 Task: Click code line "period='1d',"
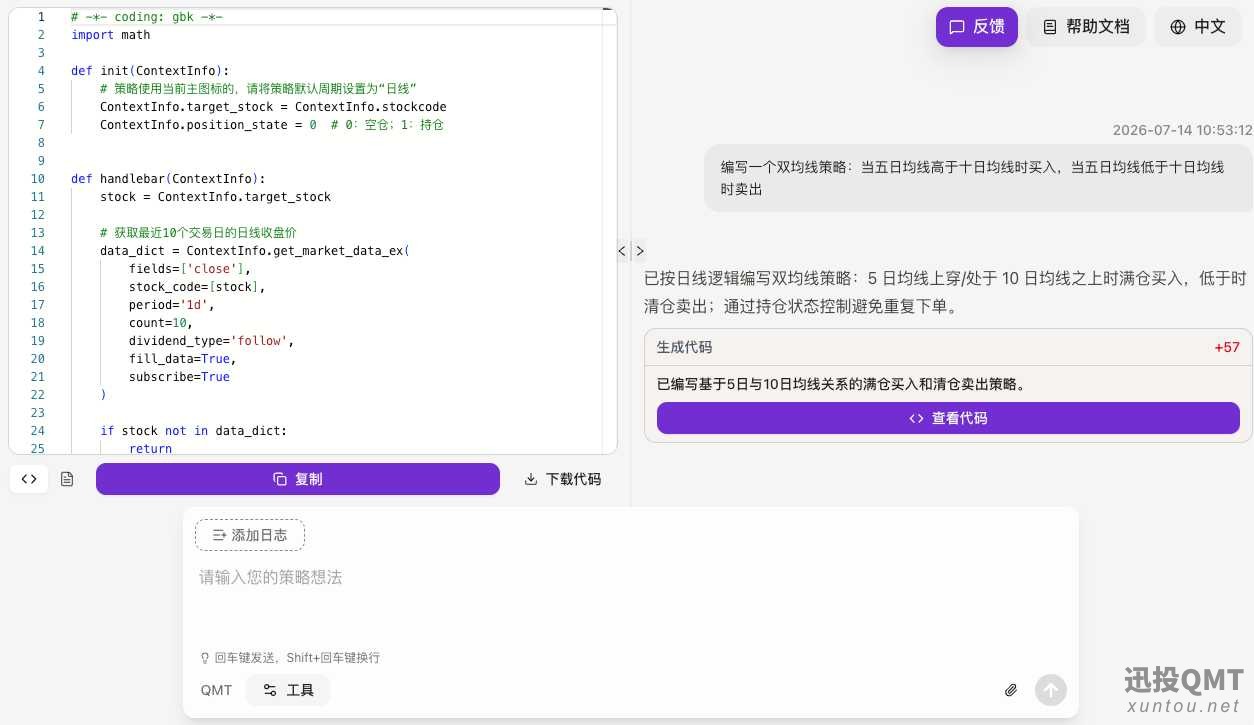[x=172, y=305]
